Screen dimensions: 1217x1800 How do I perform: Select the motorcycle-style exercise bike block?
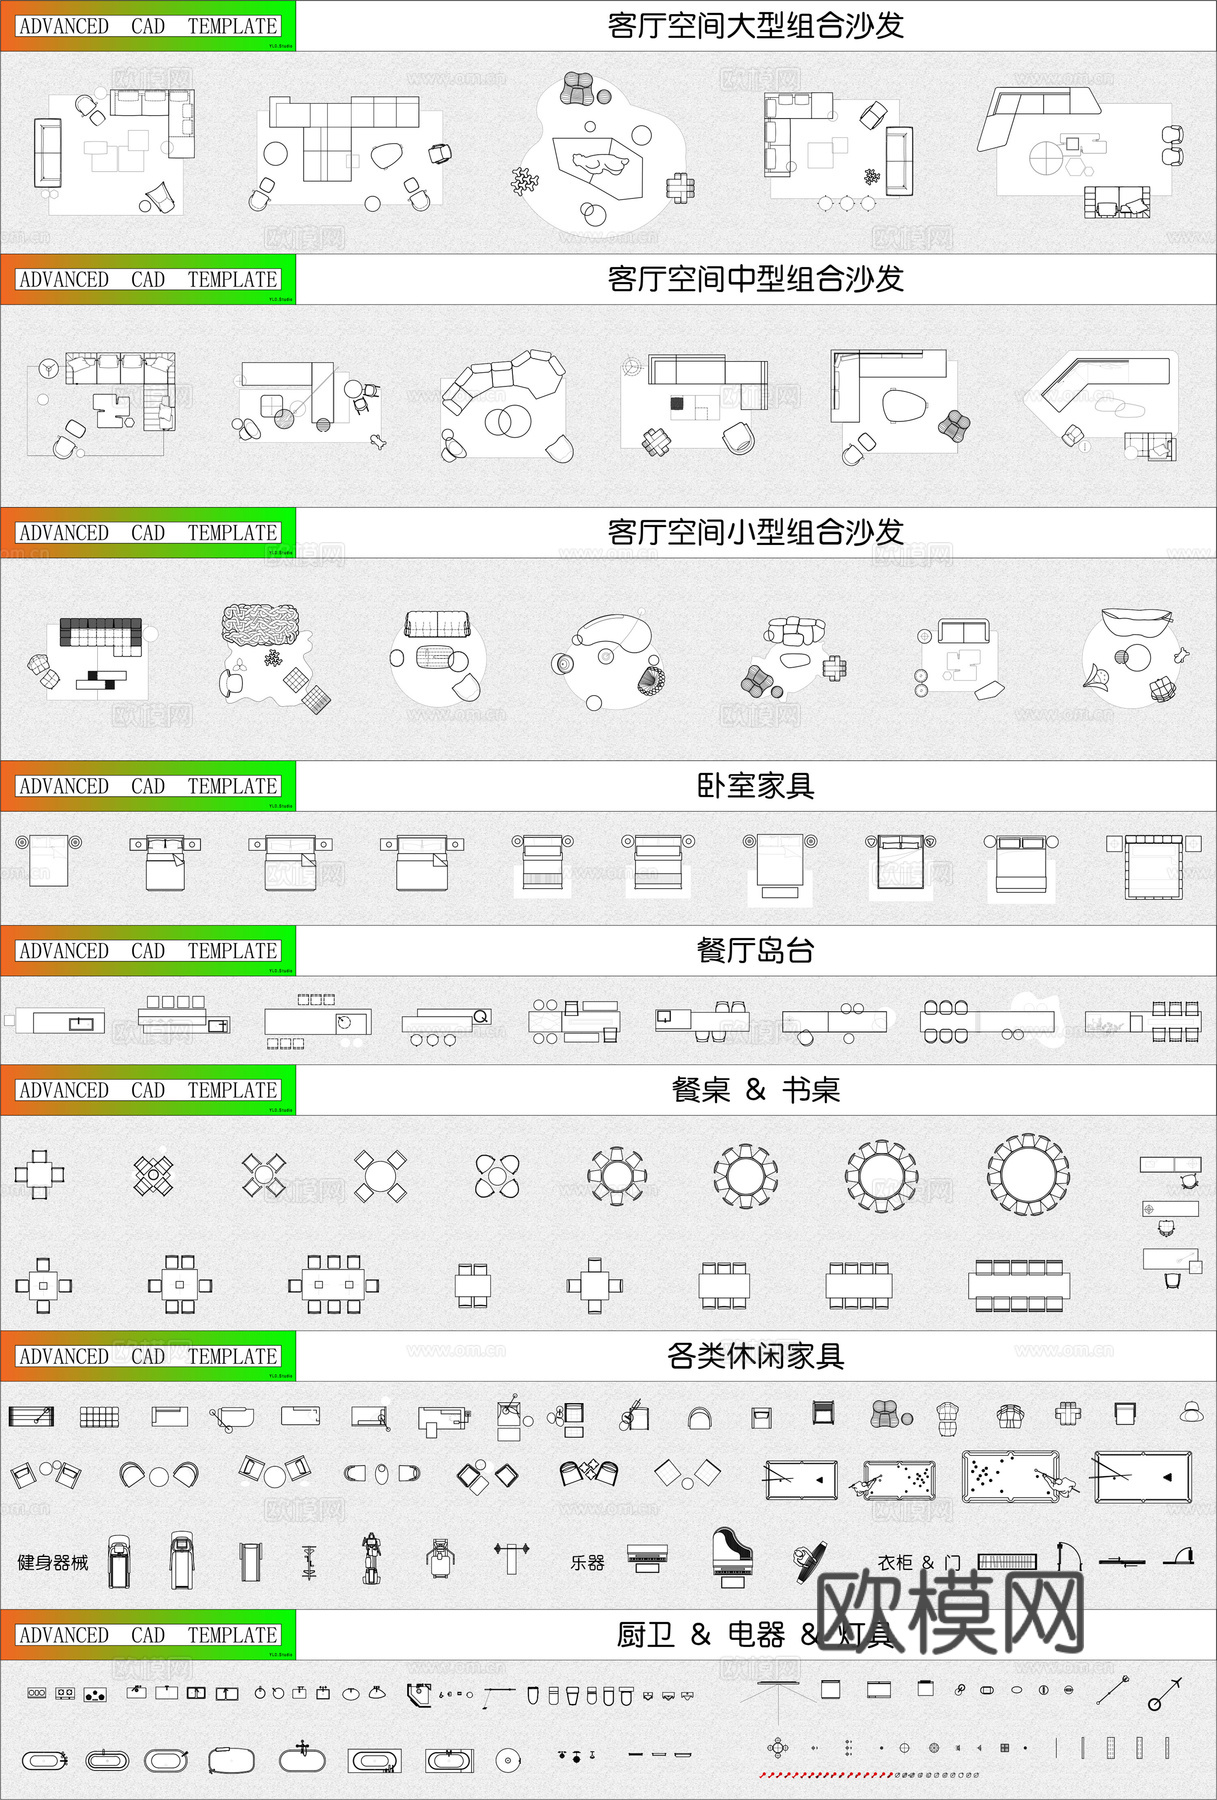click(x=373, y=1558)
